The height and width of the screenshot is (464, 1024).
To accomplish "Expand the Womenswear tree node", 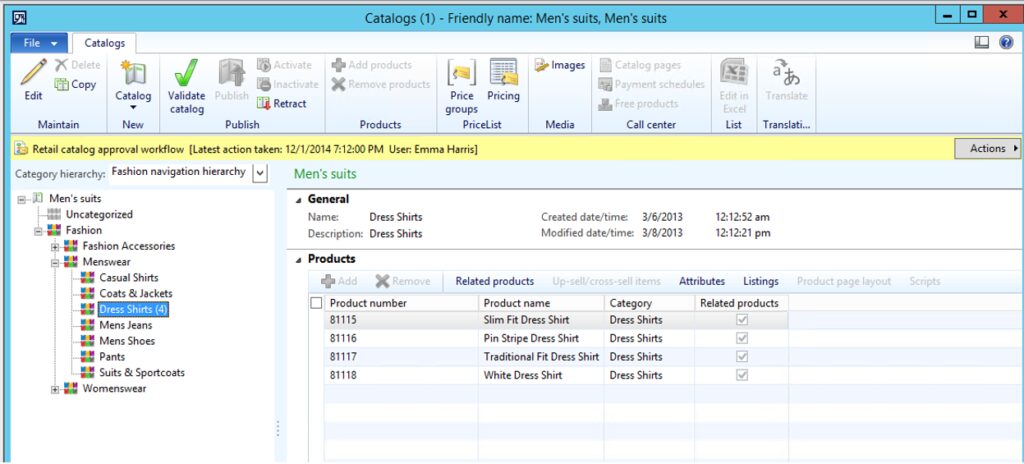I will pyautogui.click(x=56, y=389).
